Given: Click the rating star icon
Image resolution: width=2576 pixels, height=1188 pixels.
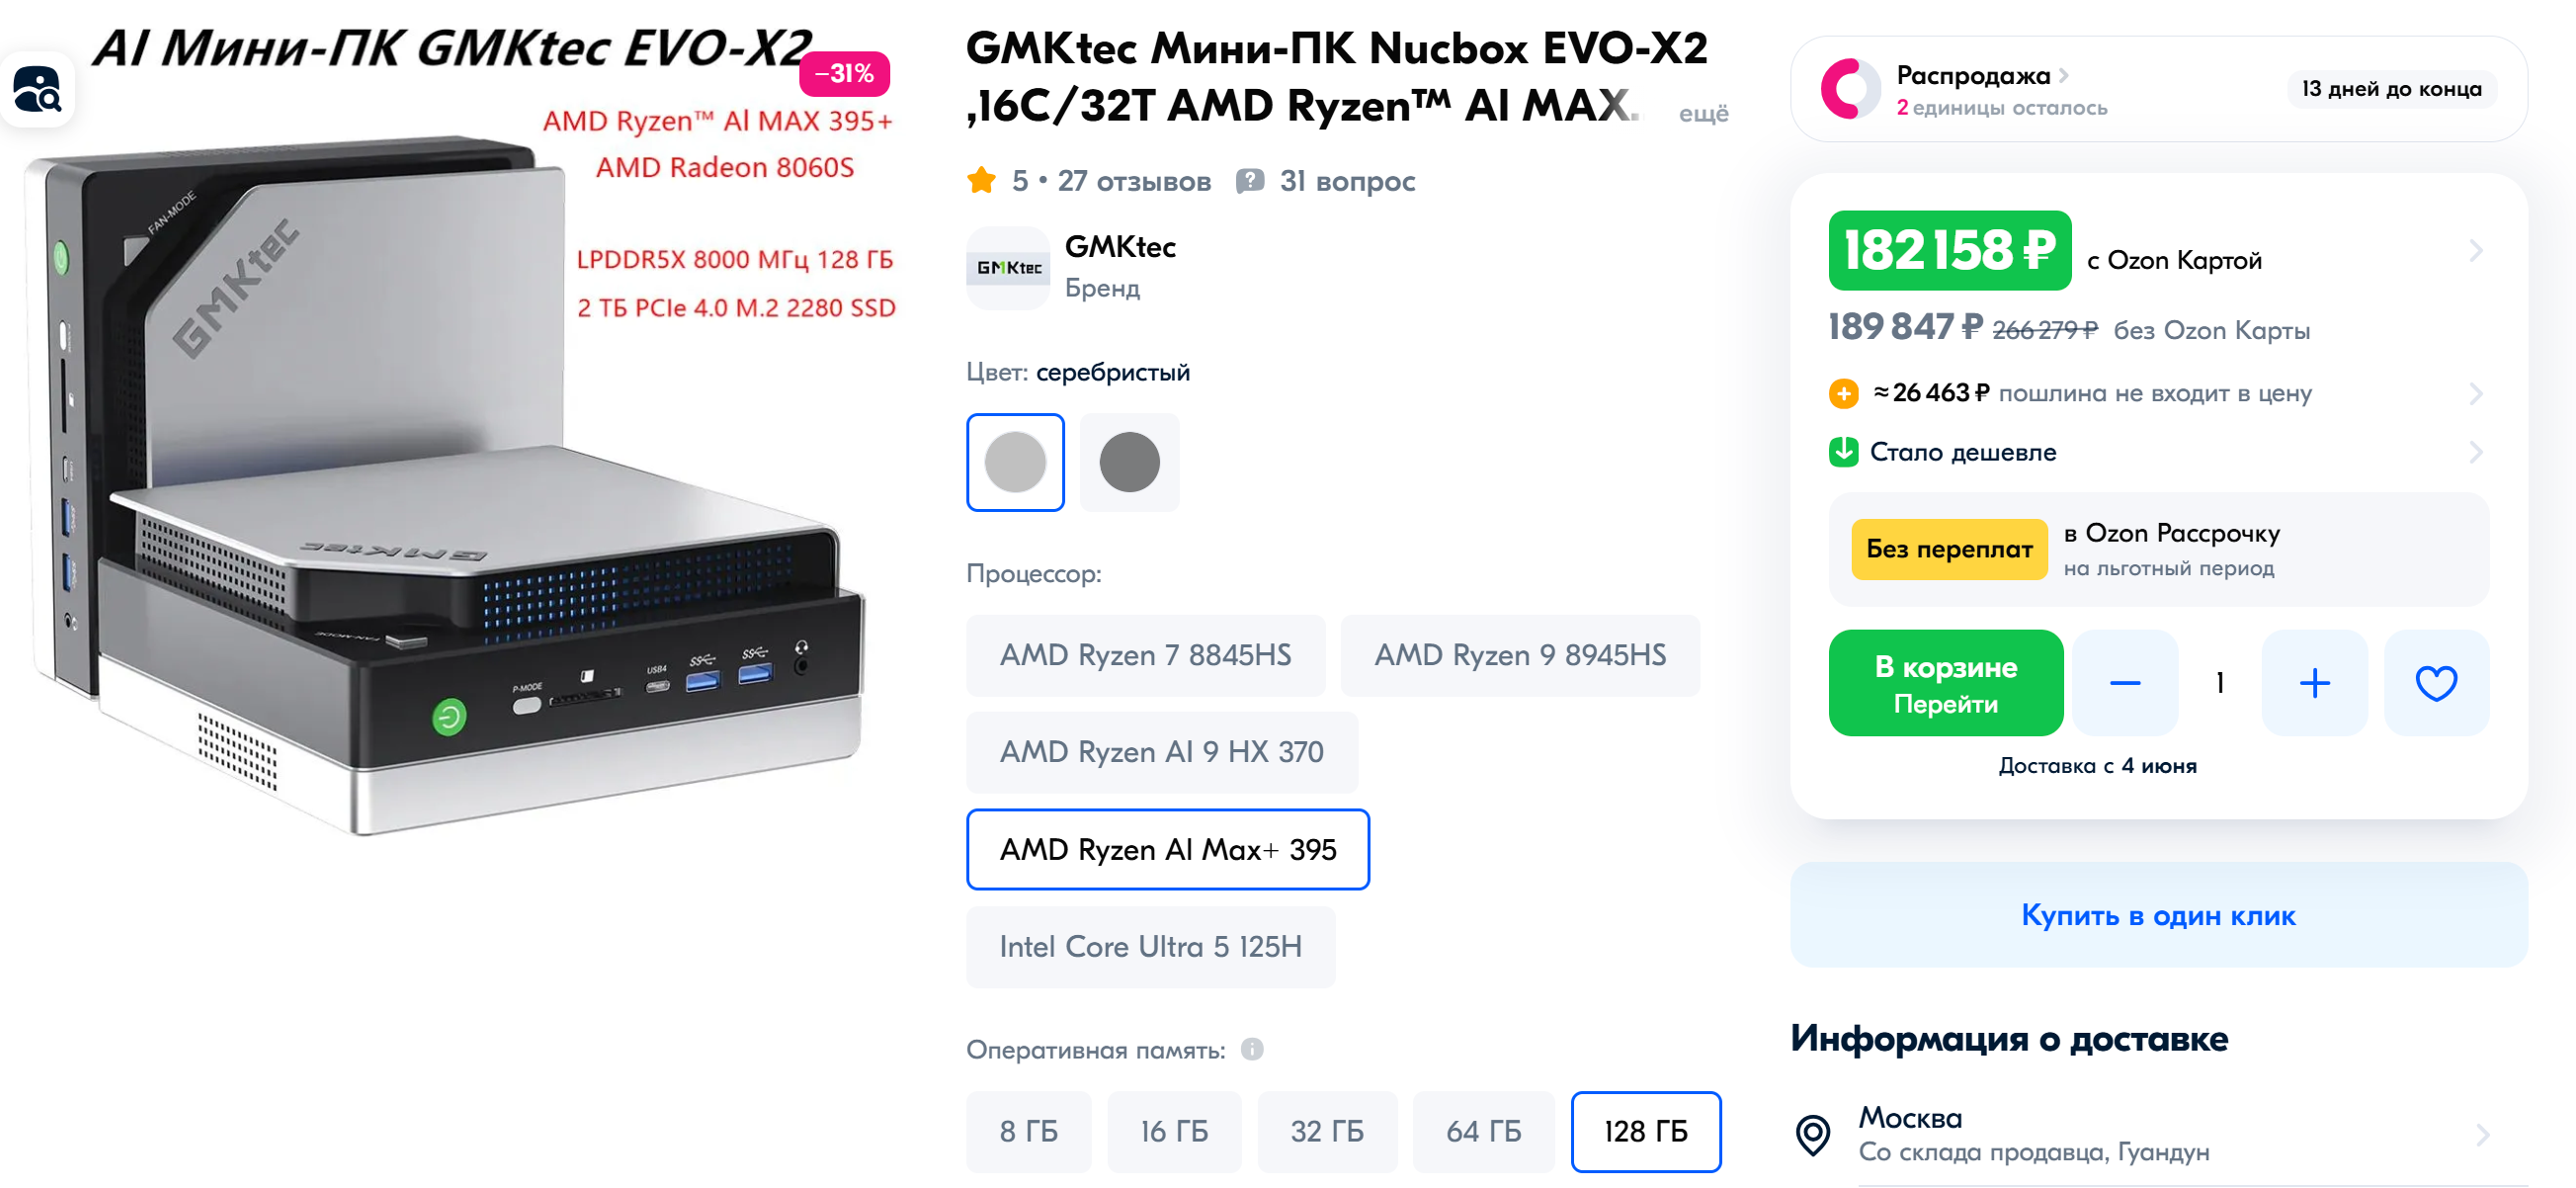Looking at the screenshot, I should [982, 180].
